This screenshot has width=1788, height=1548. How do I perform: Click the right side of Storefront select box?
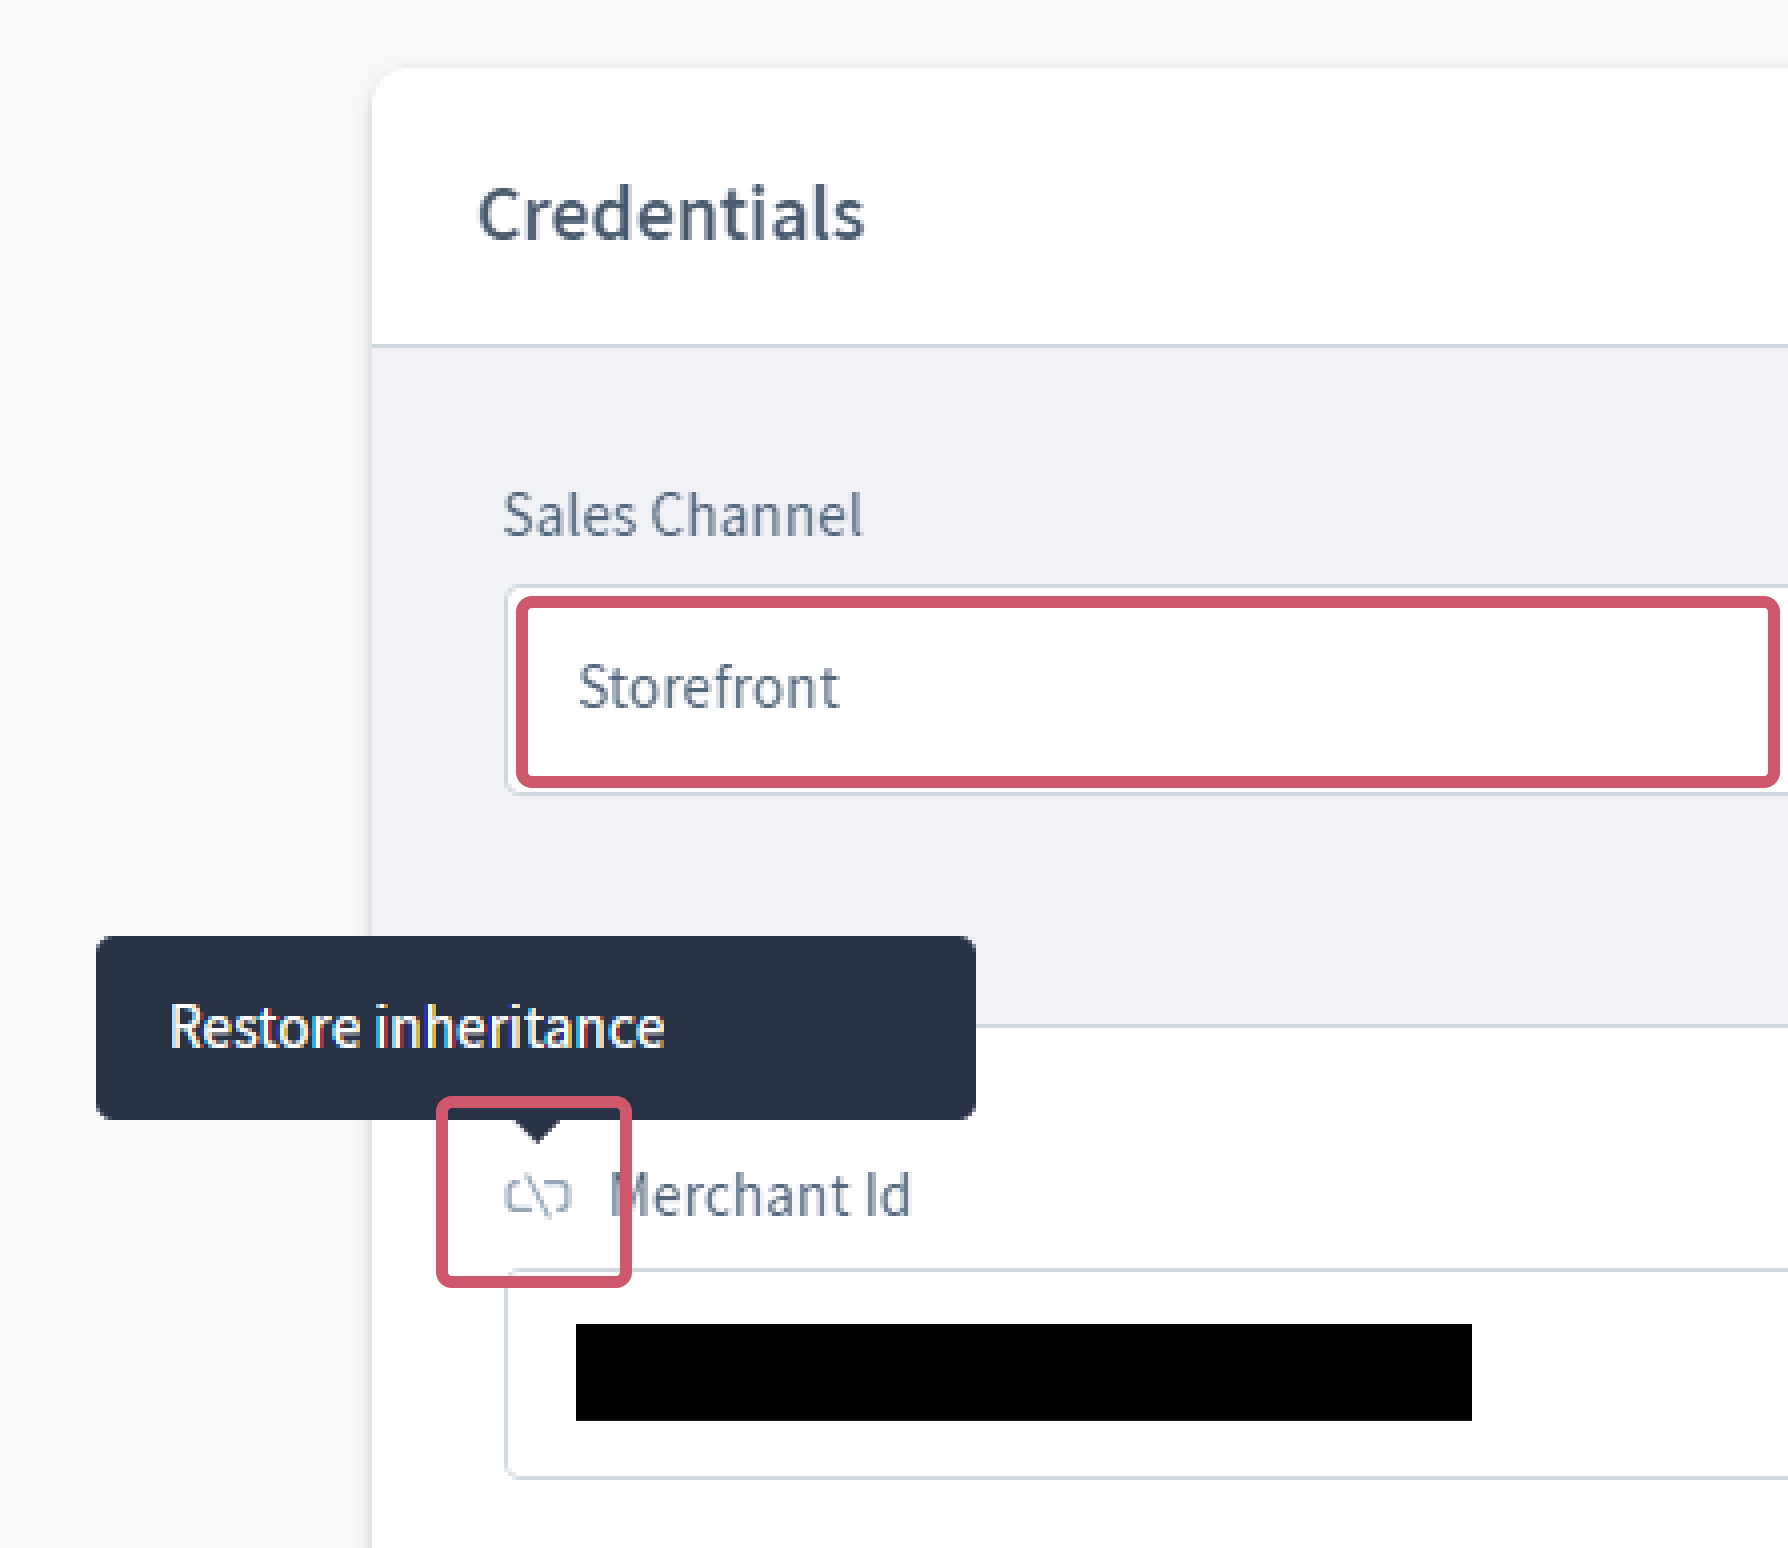(1650, 690)
